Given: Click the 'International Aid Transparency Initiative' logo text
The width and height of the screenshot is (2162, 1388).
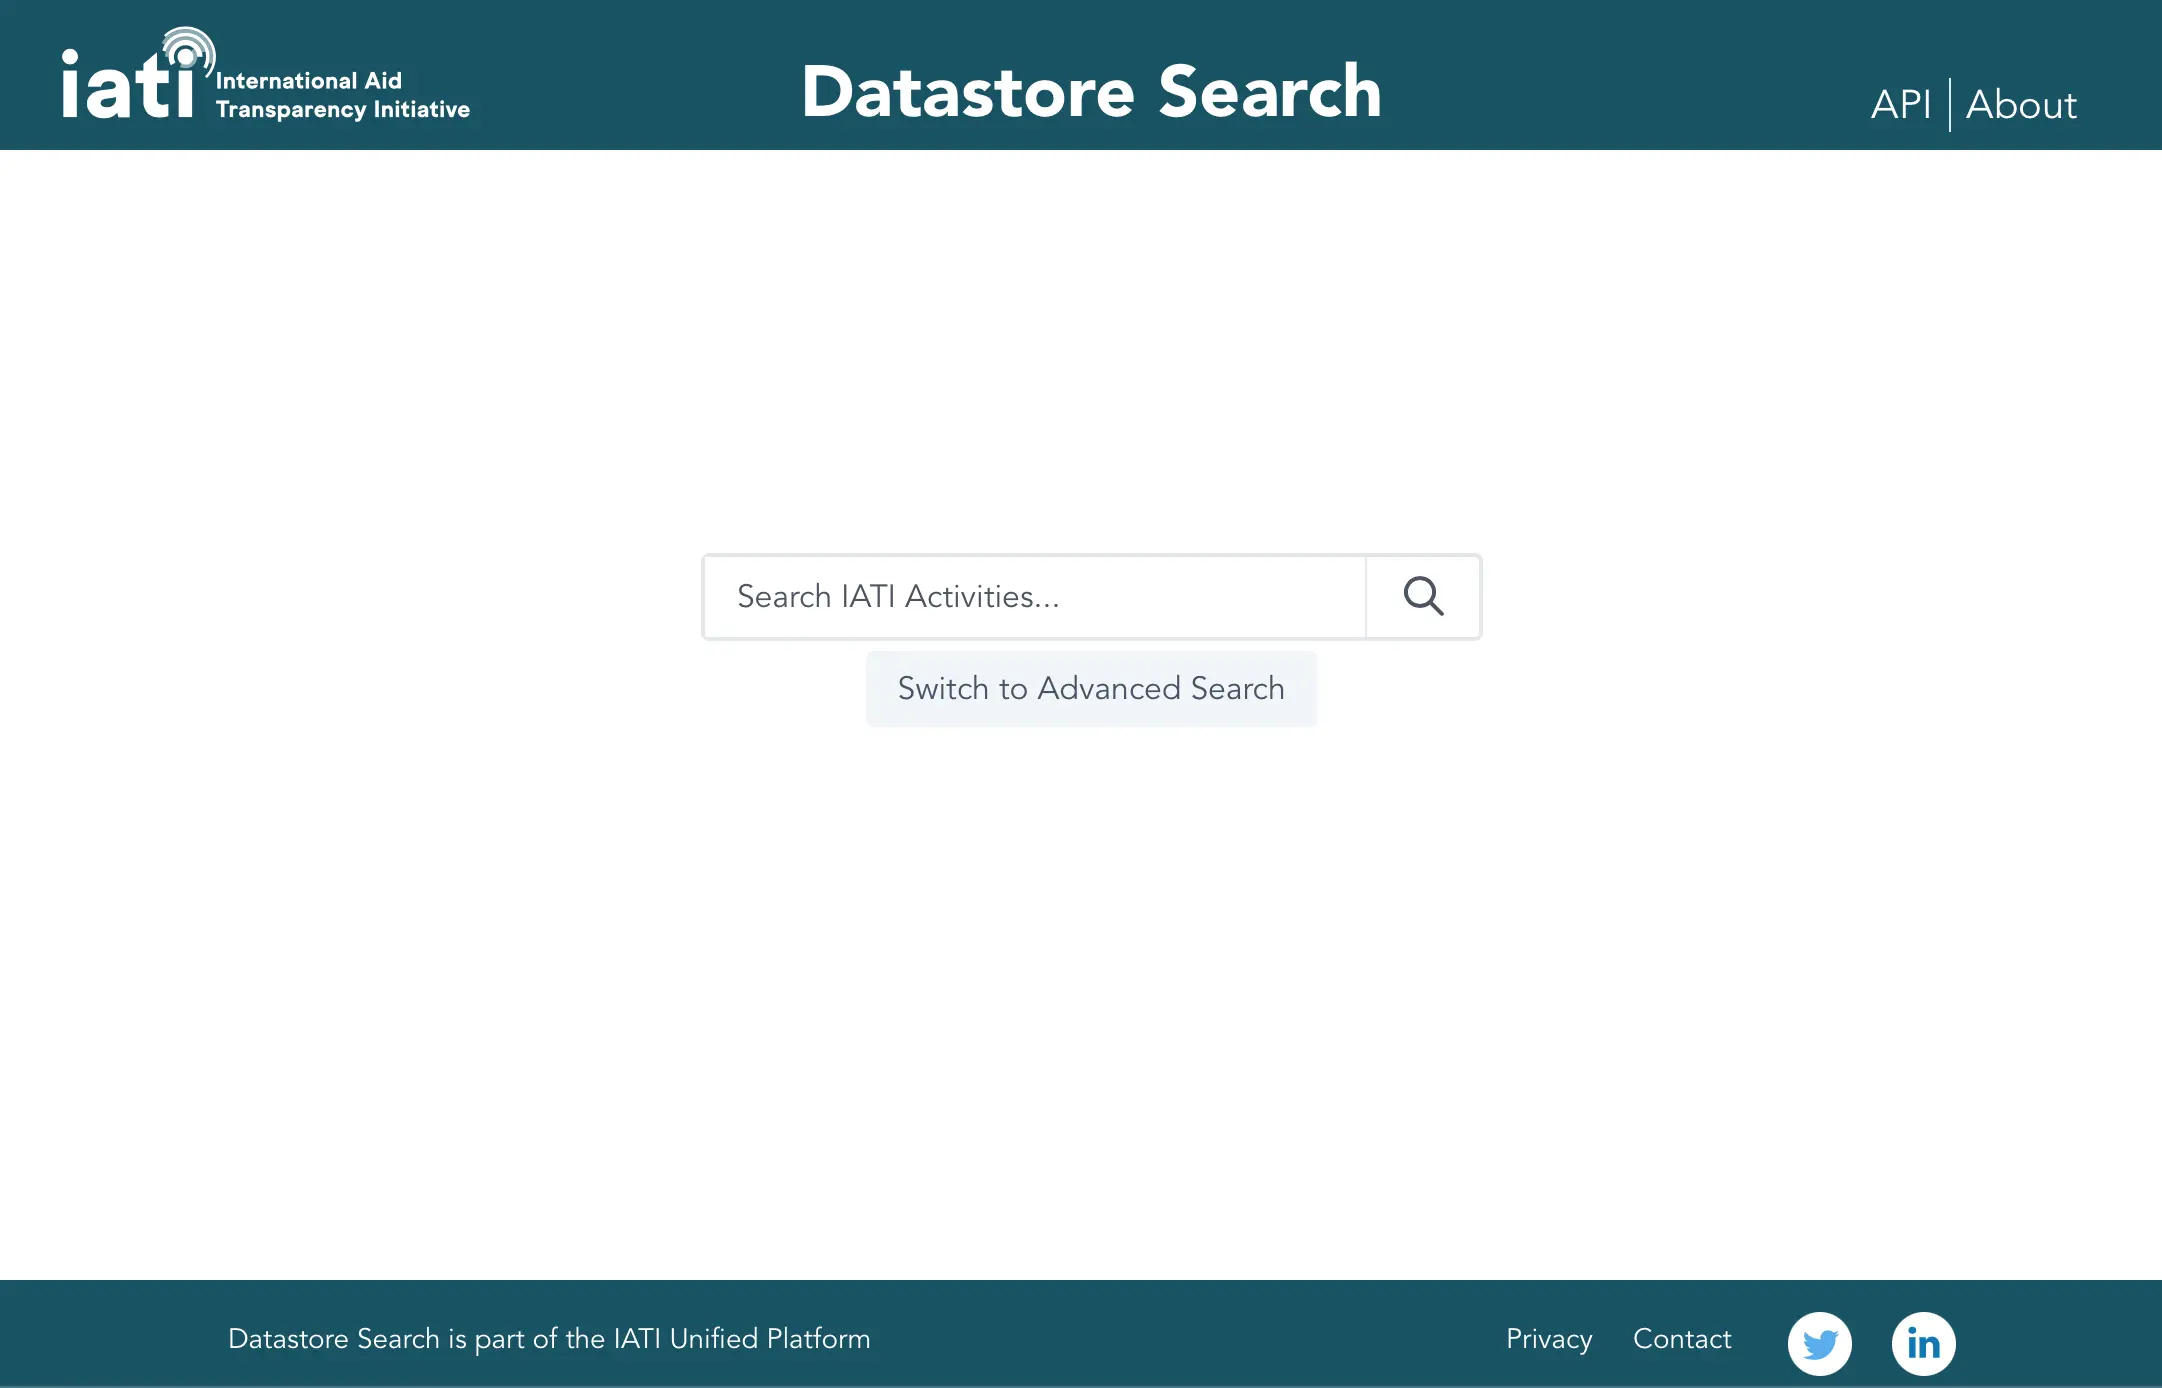Looking at the screenshot, I should tap(343, 95).
